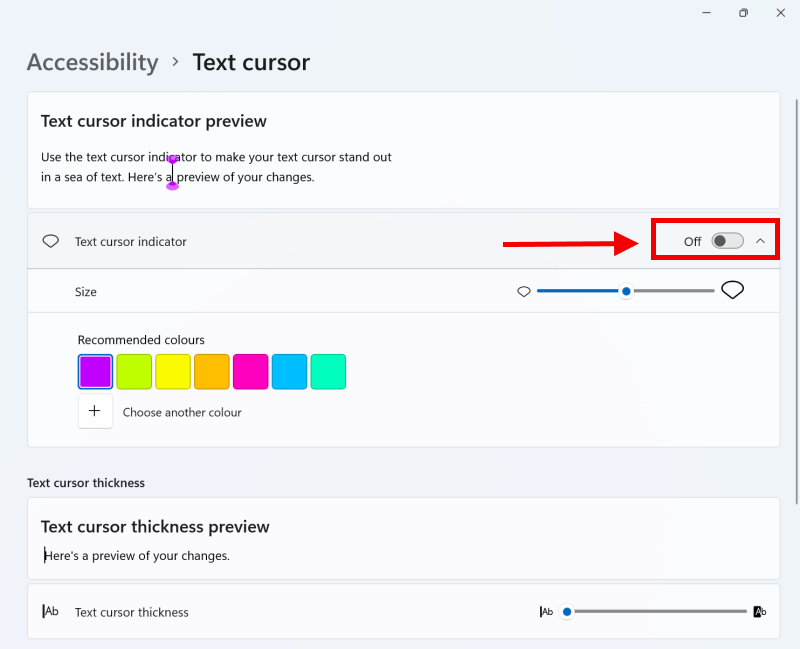The width and height of the screenshot is (800, 649).
Task: Click the 'Text cursor indicator preview' heading
Action: (x=154, y=121)
